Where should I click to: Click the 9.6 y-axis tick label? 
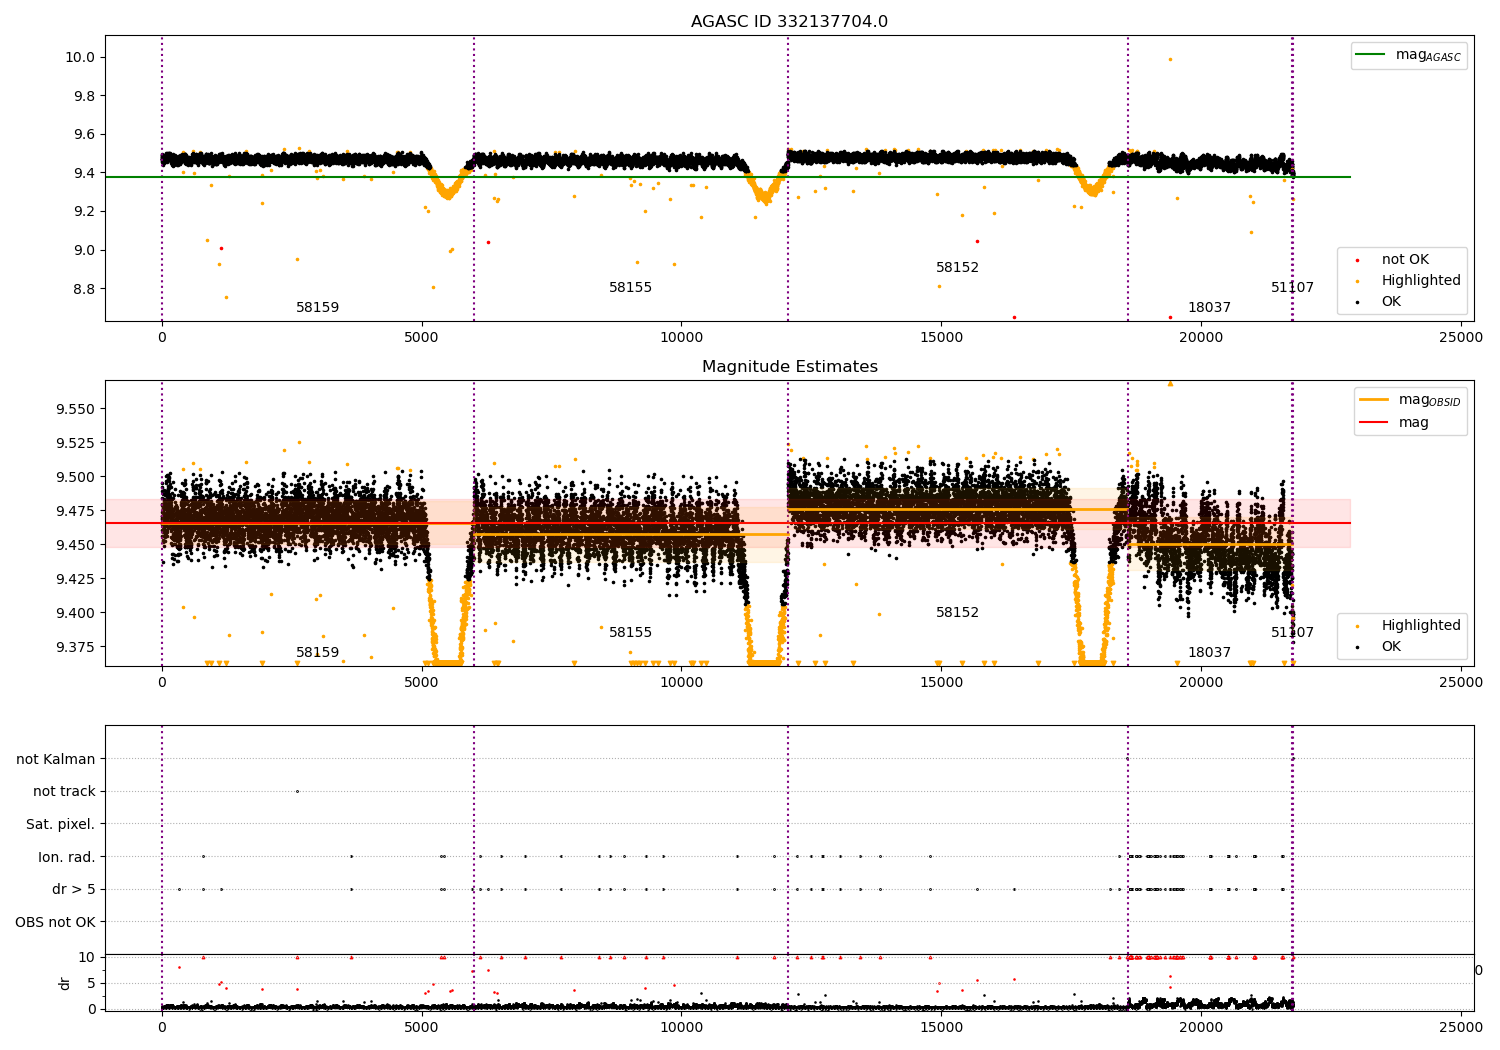click(x=84, y=135)
